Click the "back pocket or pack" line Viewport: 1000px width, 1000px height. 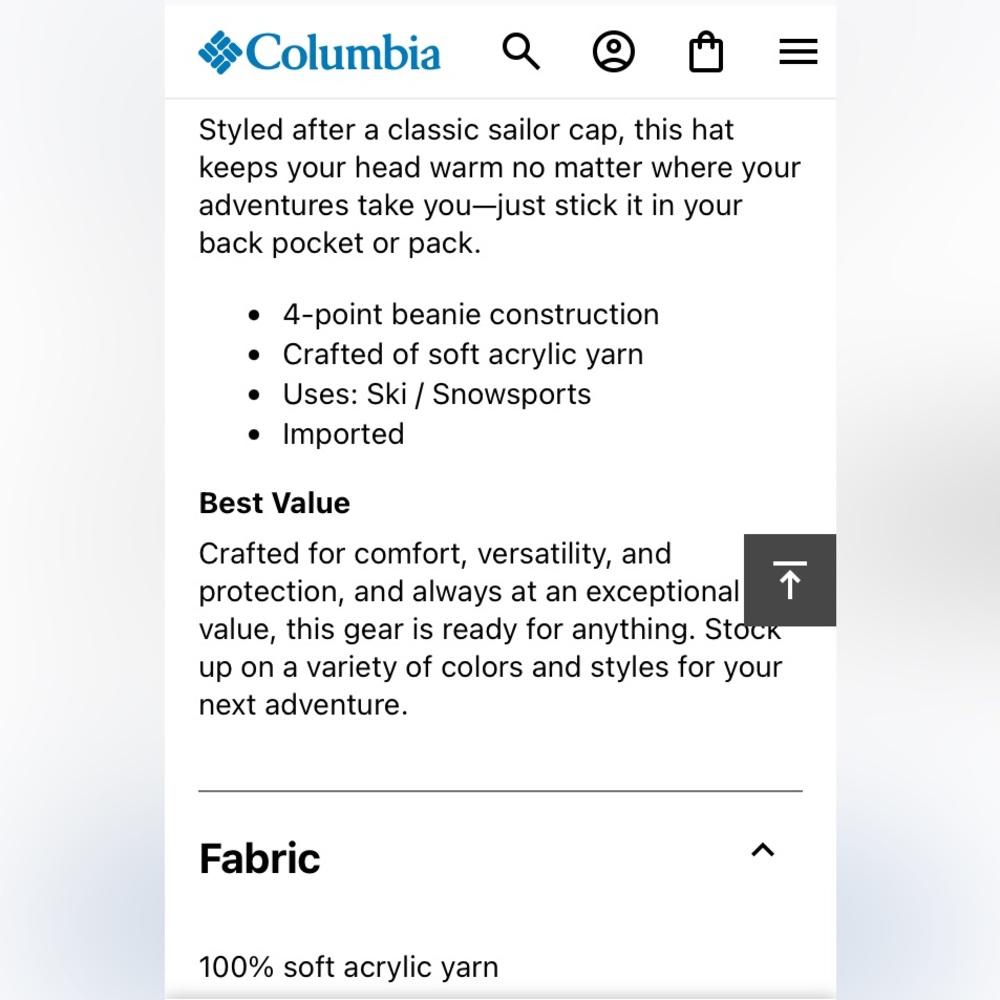(x=339, y=243)
